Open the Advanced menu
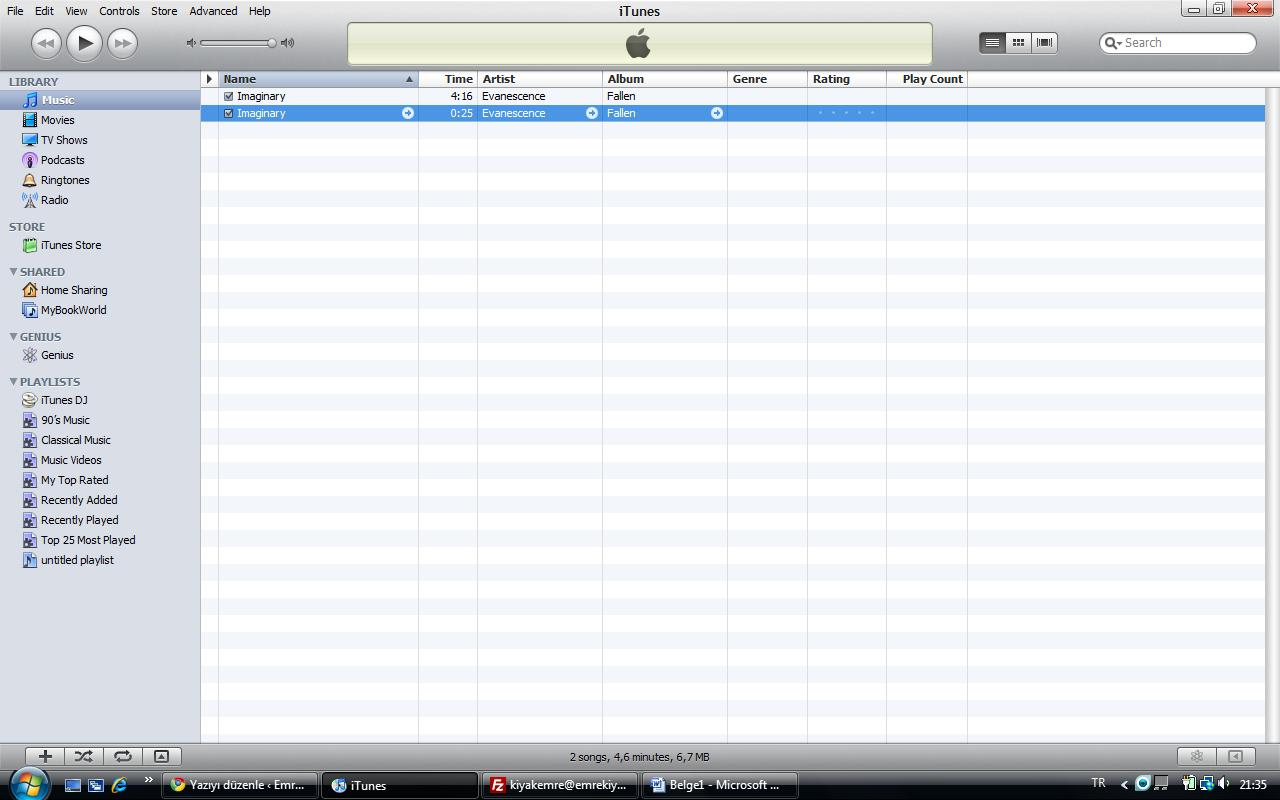 [x=213, y=11]
